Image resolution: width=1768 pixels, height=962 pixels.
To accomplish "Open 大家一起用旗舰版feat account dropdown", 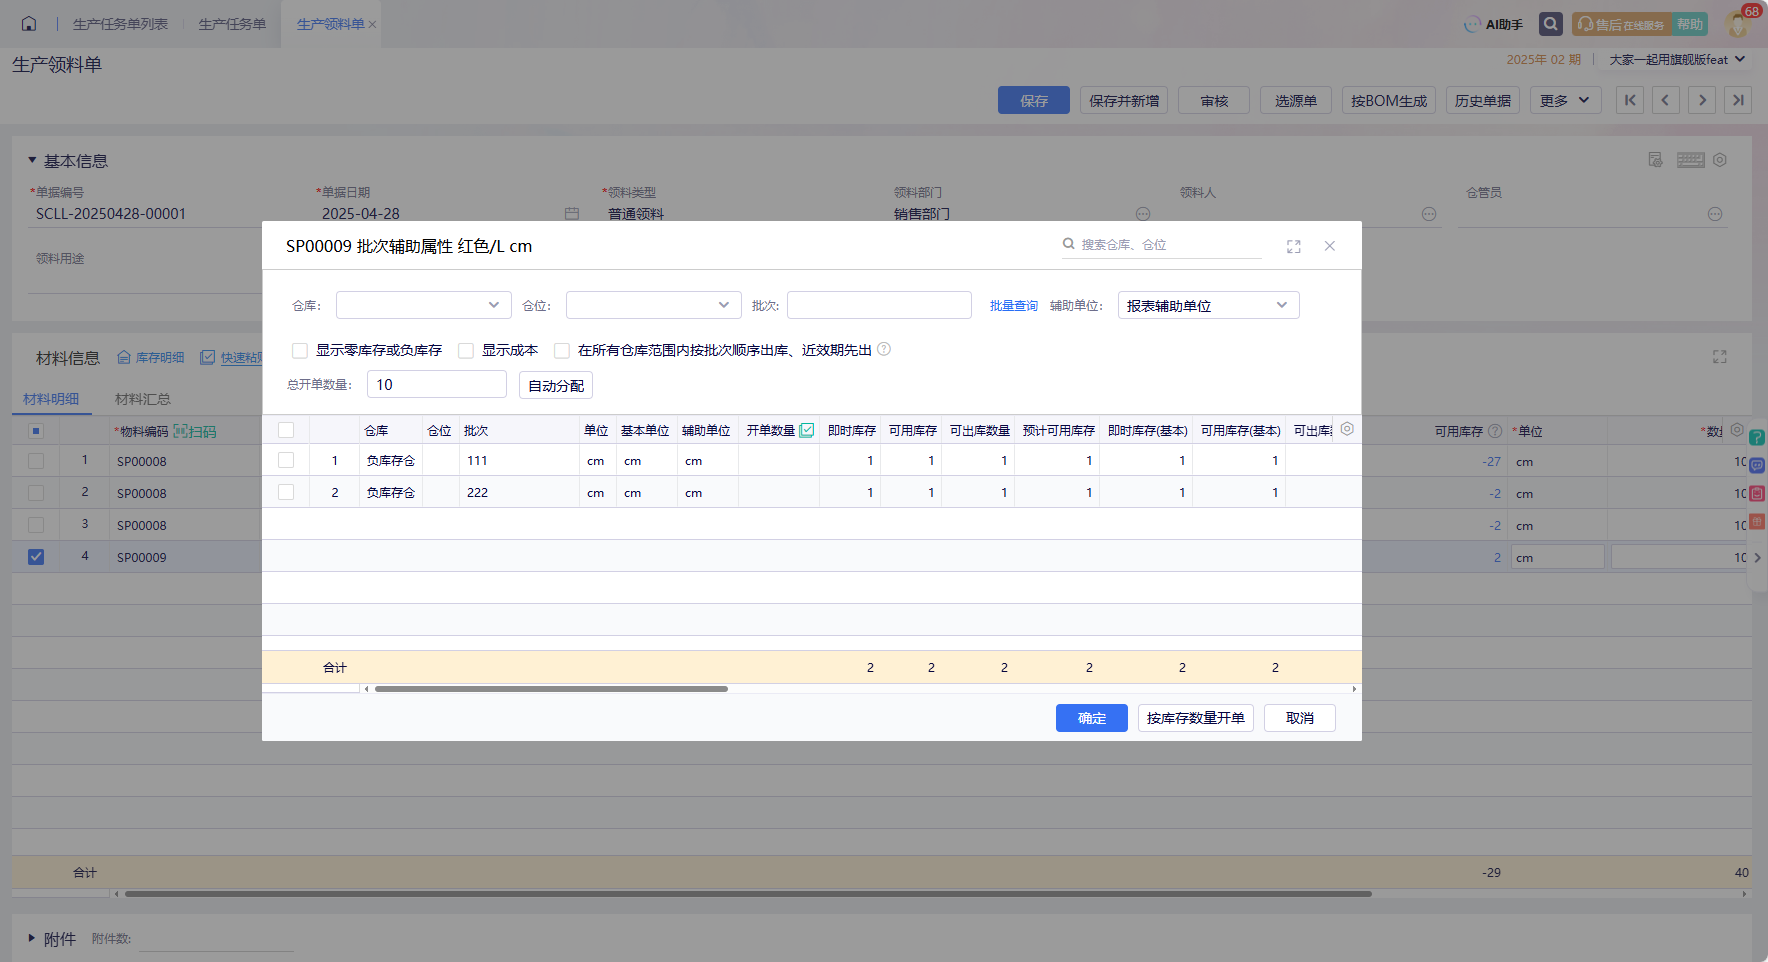I will [x=1678, y=60].
